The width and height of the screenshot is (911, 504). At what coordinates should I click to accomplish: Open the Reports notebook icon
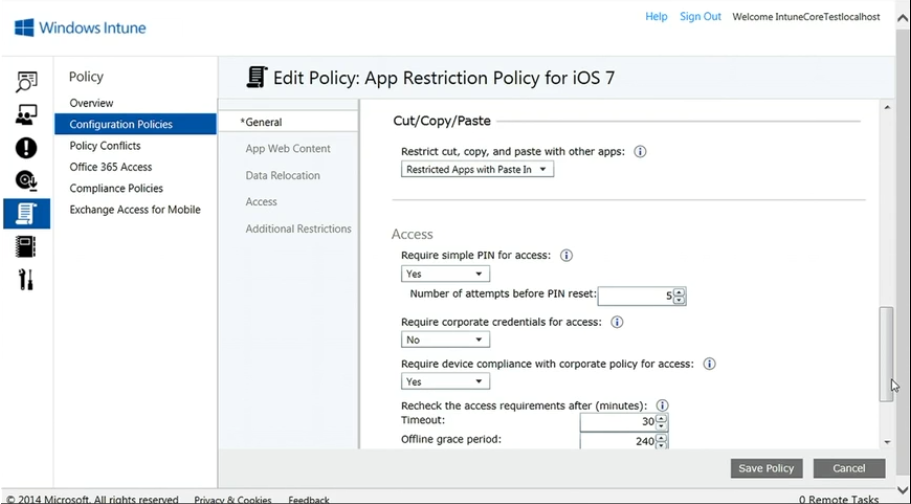(x=27, y=246)
